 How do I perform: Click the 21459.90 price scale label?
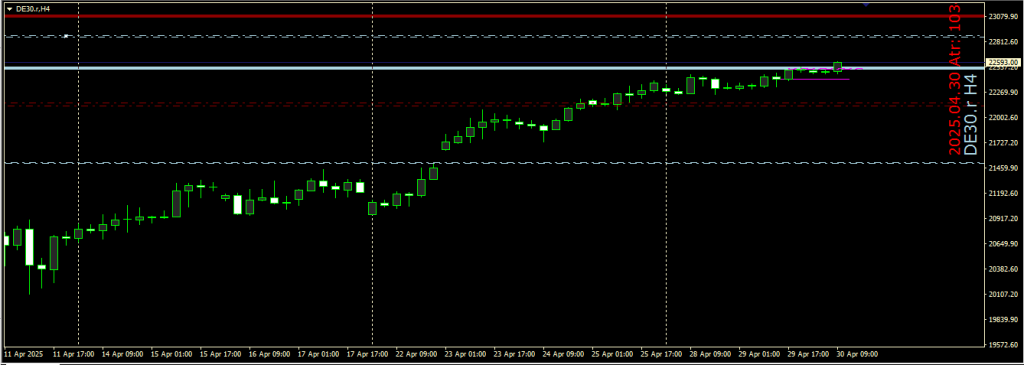pyautogui.click(x=1002, y=168)
